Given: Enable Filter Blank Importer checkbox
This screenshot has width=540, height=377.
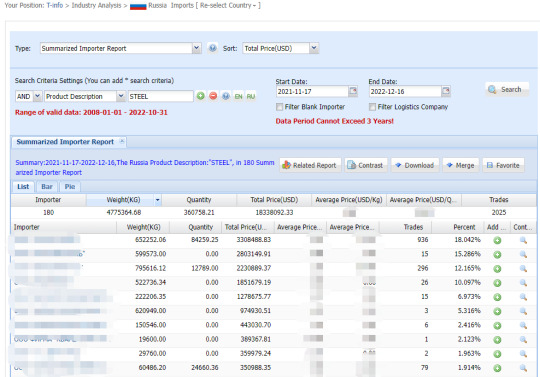Looking at the screenshot, I should pyautogui.click(x=280, y=107).
